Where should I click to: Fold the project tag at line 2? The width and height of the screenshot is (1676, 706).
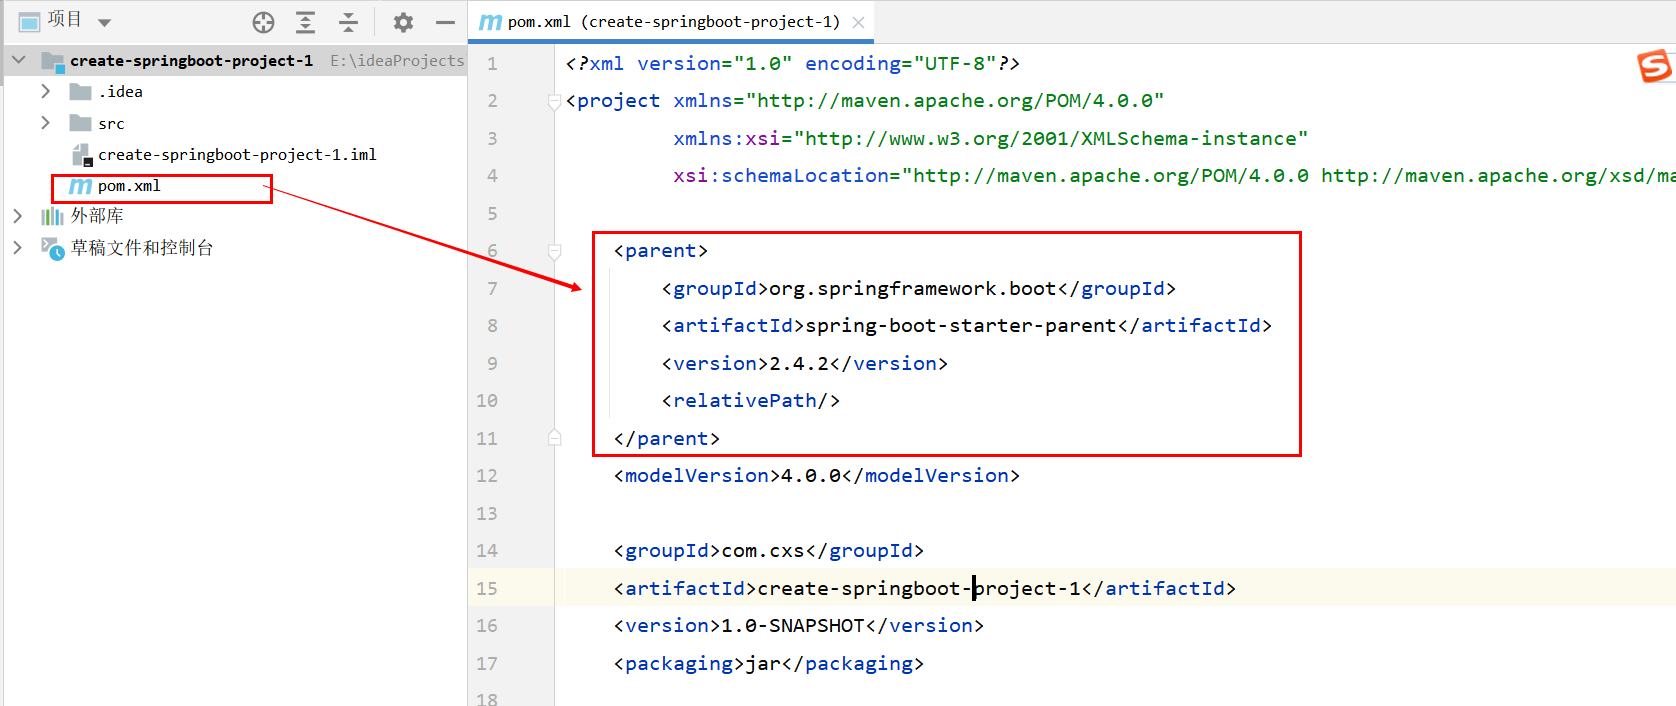click(x=555, y=101)
